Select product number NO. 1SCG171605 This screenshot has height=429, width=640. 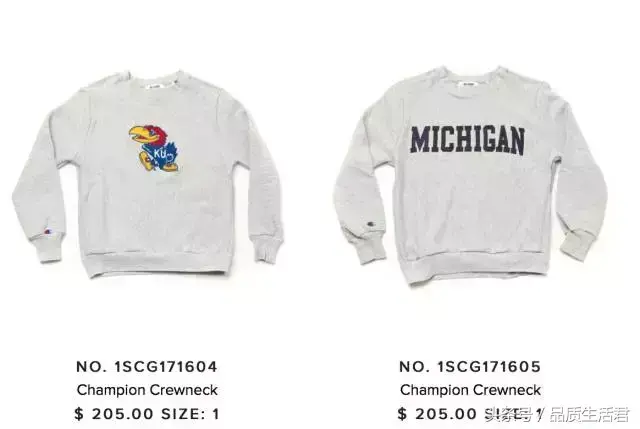pyautogui.click(x=470, y=367)
